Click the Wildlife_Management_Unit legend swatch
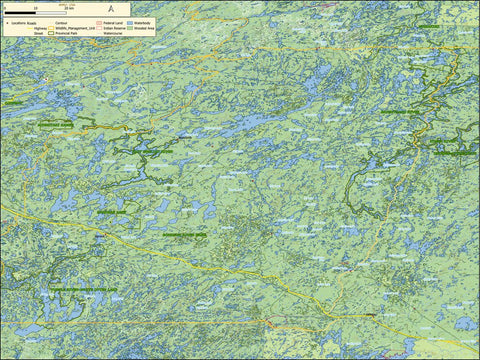 coord(51,28)
